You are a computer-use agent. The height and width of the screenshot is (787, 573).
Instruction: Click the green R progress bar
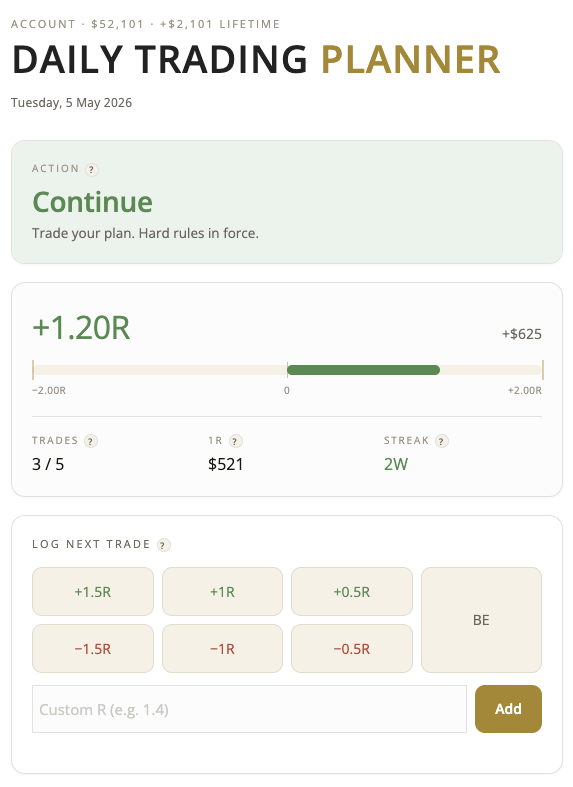coord(363,370)
